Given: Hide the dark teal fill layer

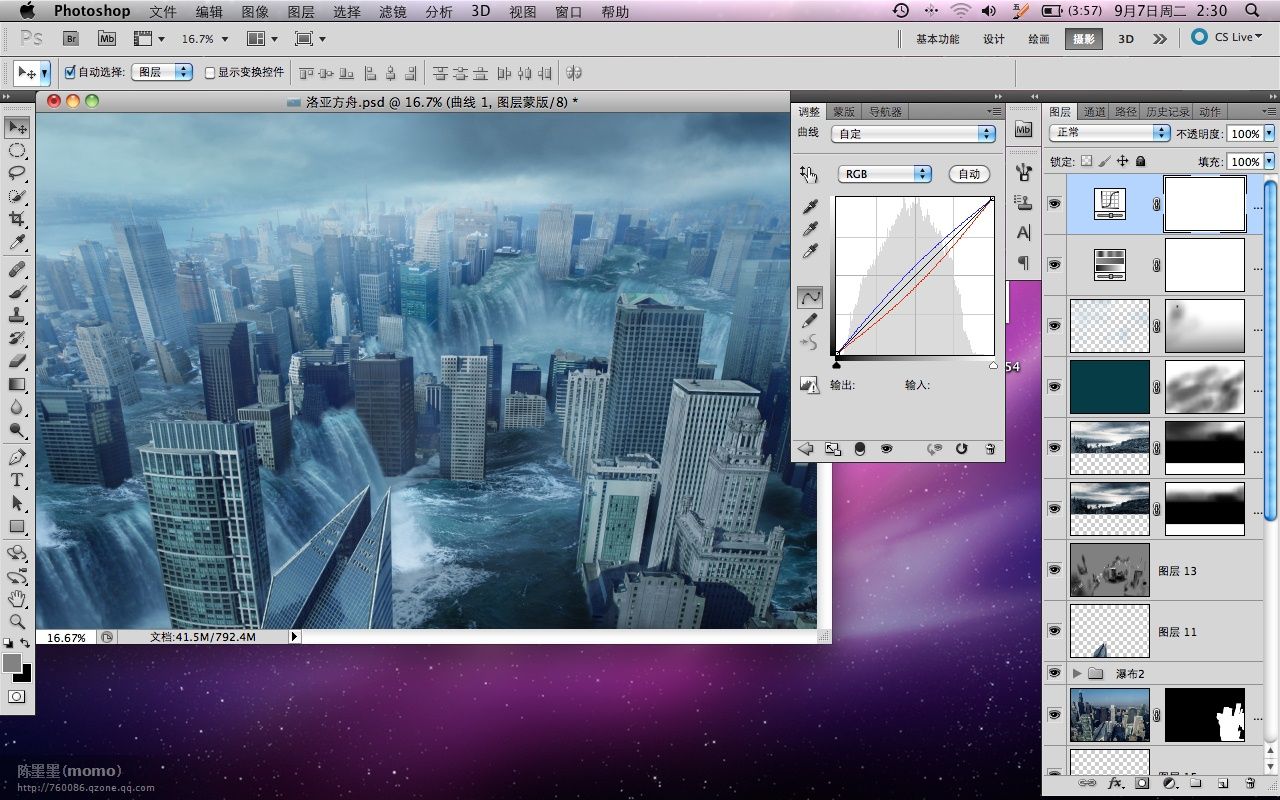Looking at the screenshot, I should point(1054,386).
